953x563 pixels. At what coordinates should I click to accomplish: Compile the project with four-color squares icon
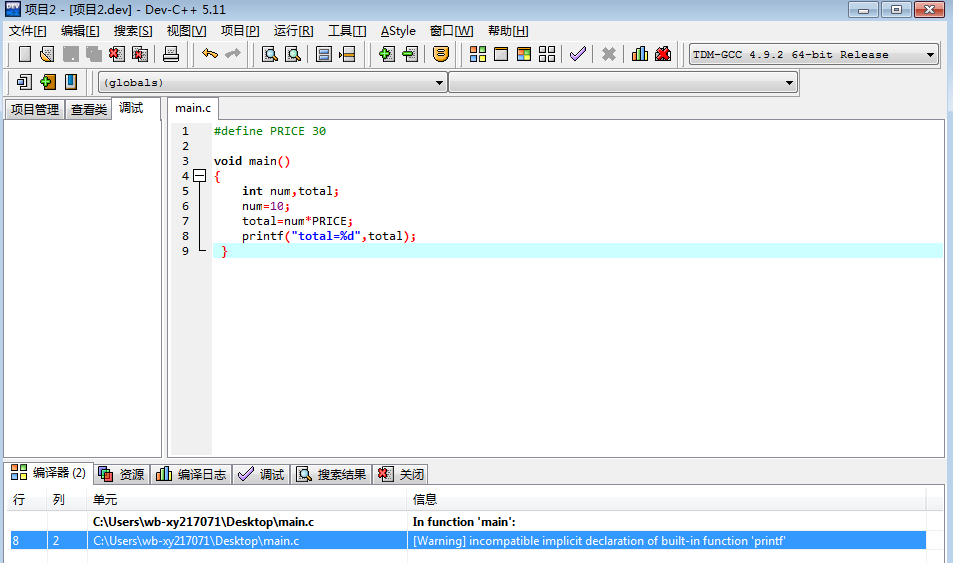478,54
